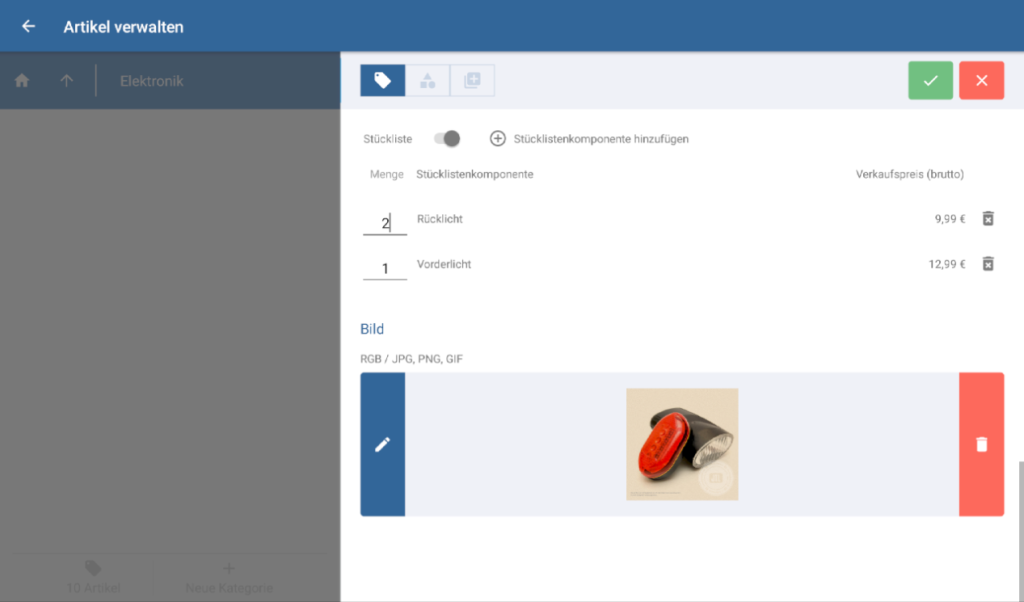
Task: Confirm changes with green checkmark button
Action: click(x=930, y=81)
